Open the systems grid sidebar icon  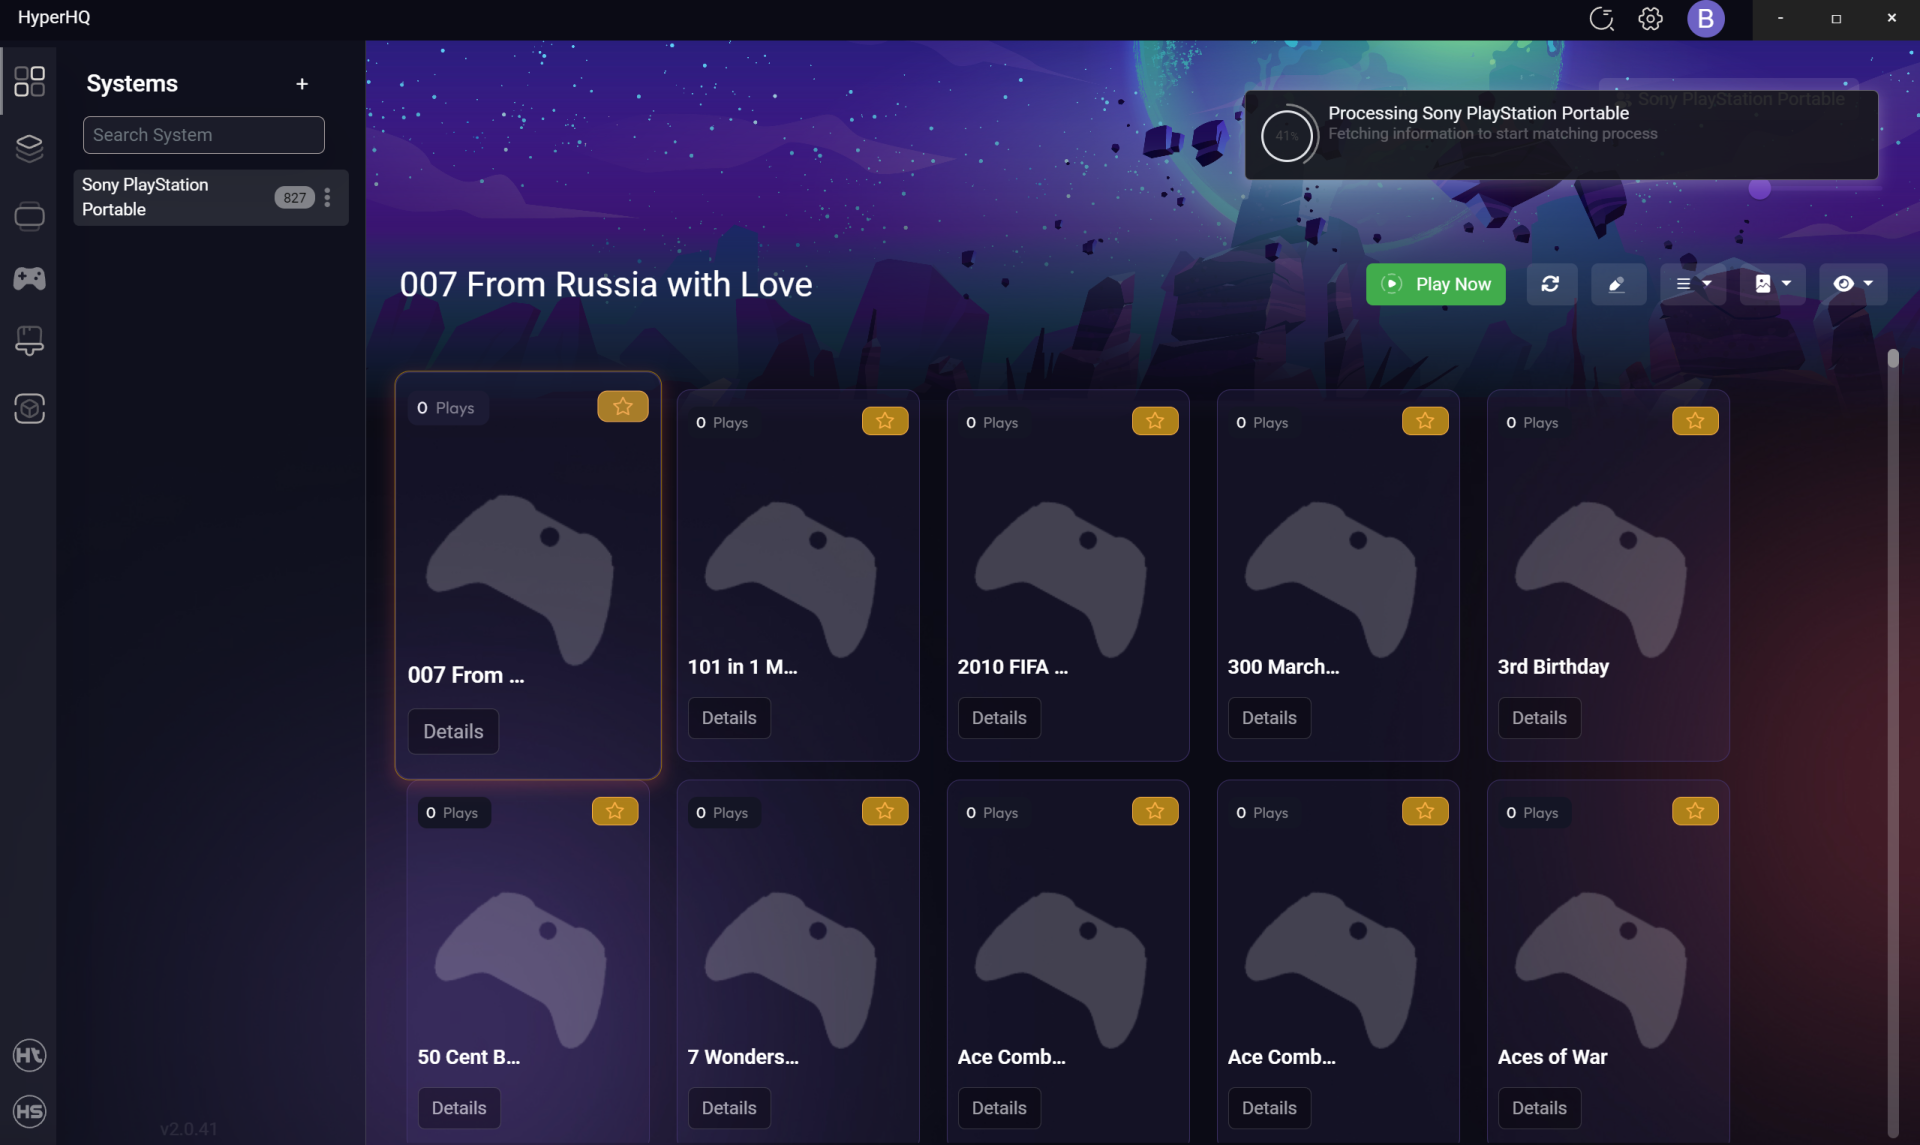(x=29, y=81)
